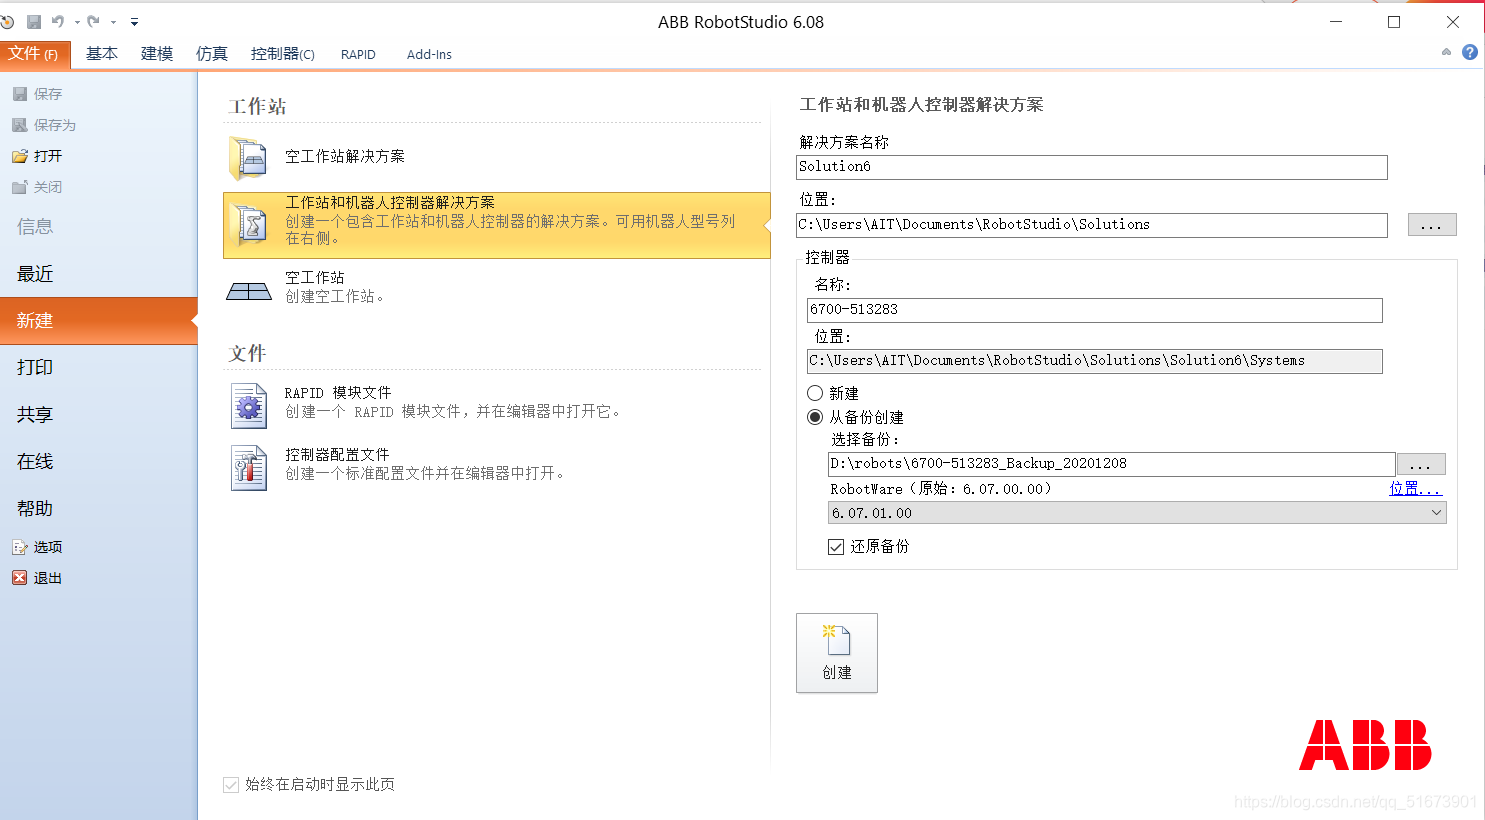Click the RobotStudio app icon in title bar
The image size is (1485, 820).
7,22
